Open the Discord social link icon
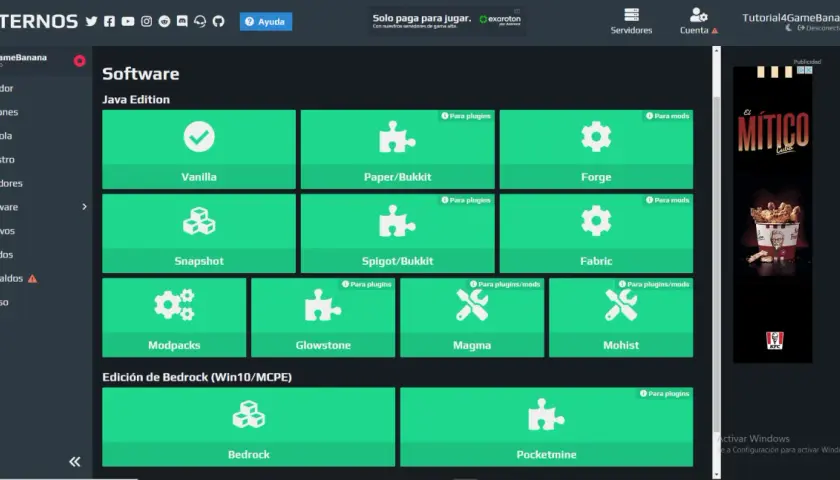The image size is (840, 480). pyautogui.click(x=182, y=21)
